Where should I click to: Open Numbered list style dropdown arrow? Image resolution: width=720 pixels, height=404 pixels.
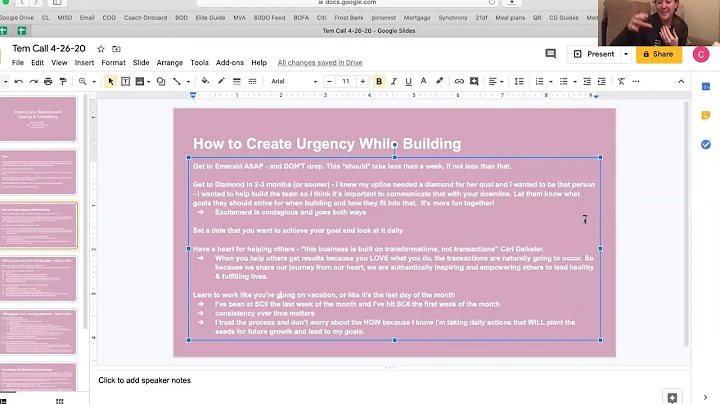551,82
